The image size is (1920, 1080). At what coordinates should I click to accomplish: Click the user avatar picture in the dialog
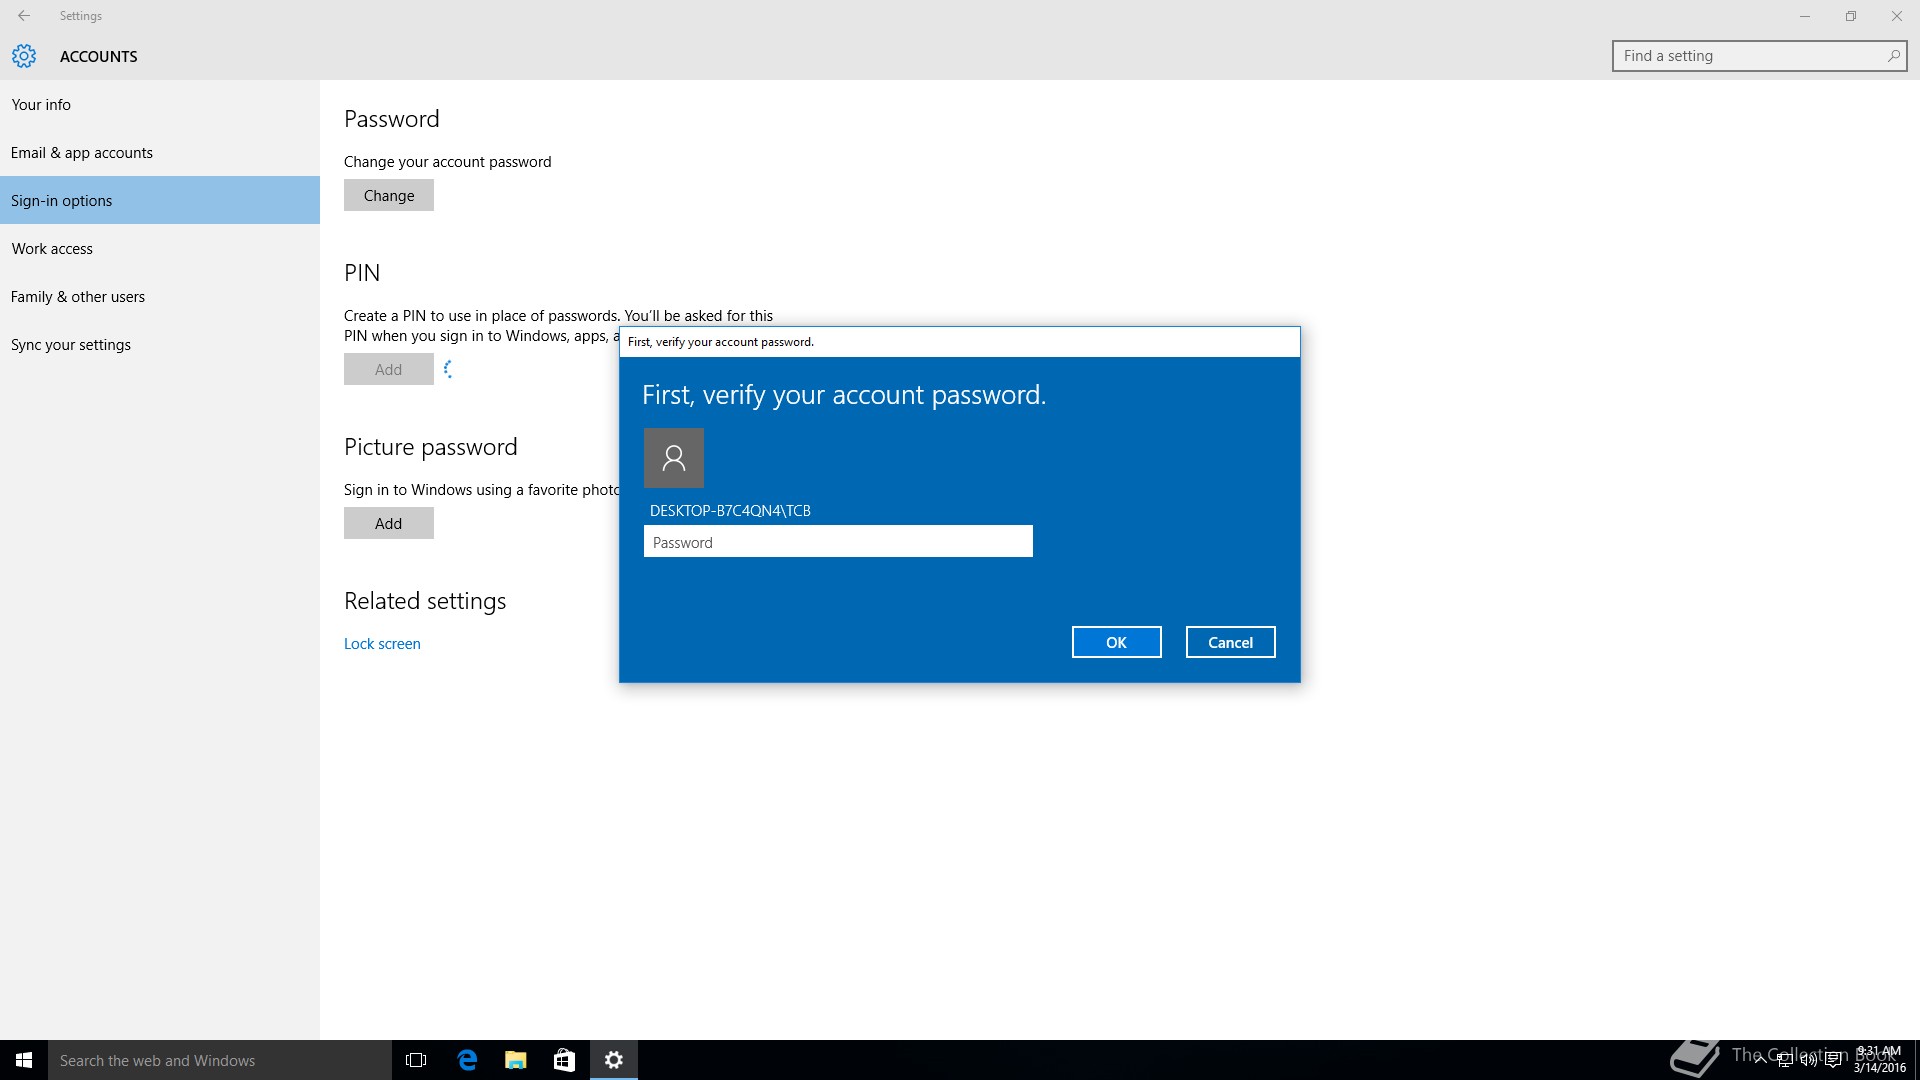tap(674, 458)
